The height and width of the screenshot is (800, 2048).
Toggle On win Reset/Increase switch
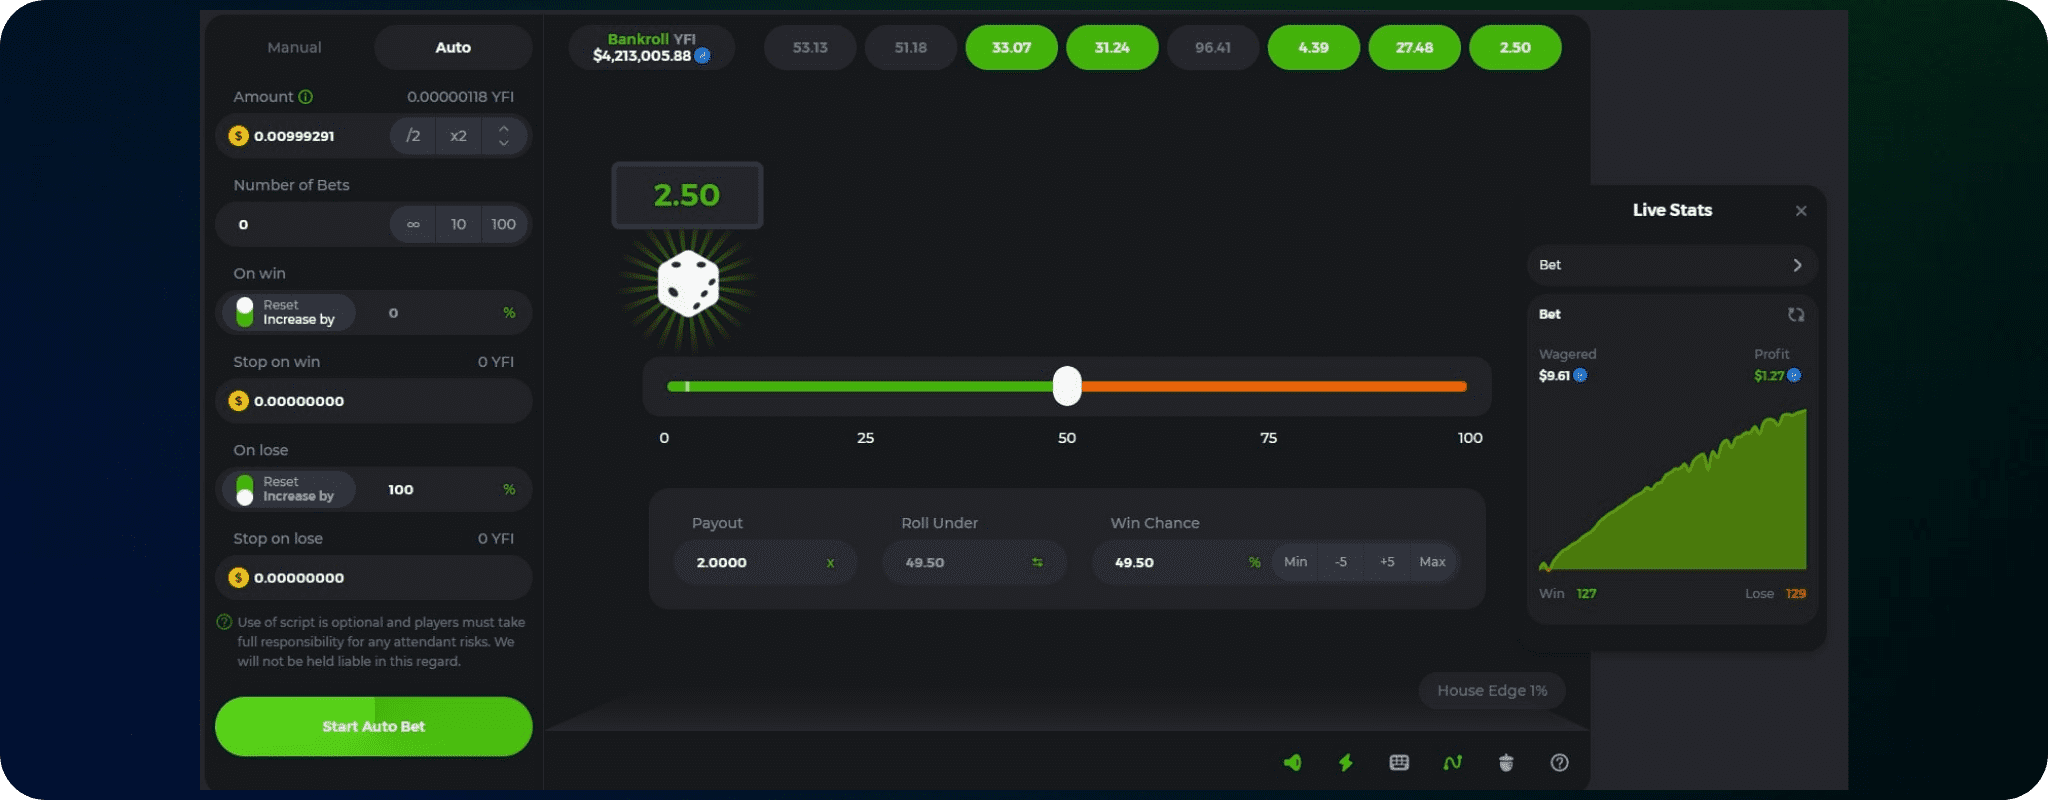coord(245,313)
